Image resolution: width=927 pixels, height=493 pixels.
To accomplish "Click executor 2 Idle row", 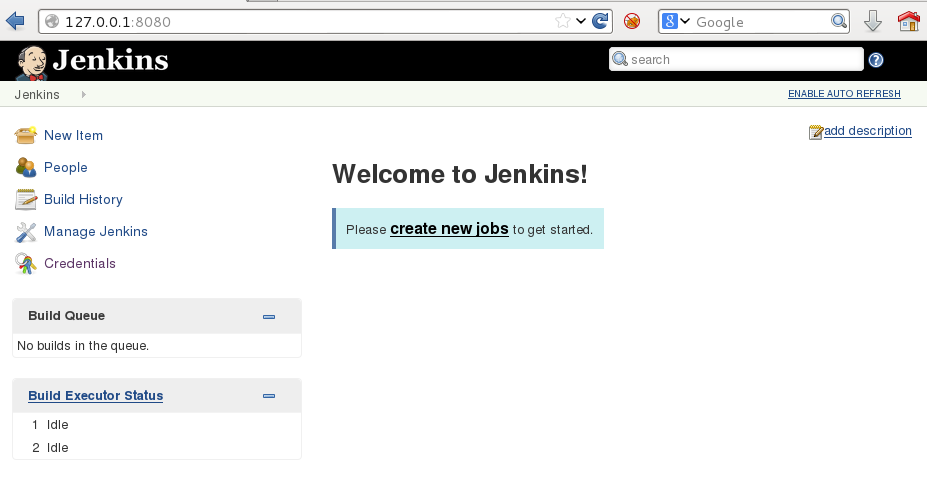I will [157, 447].
